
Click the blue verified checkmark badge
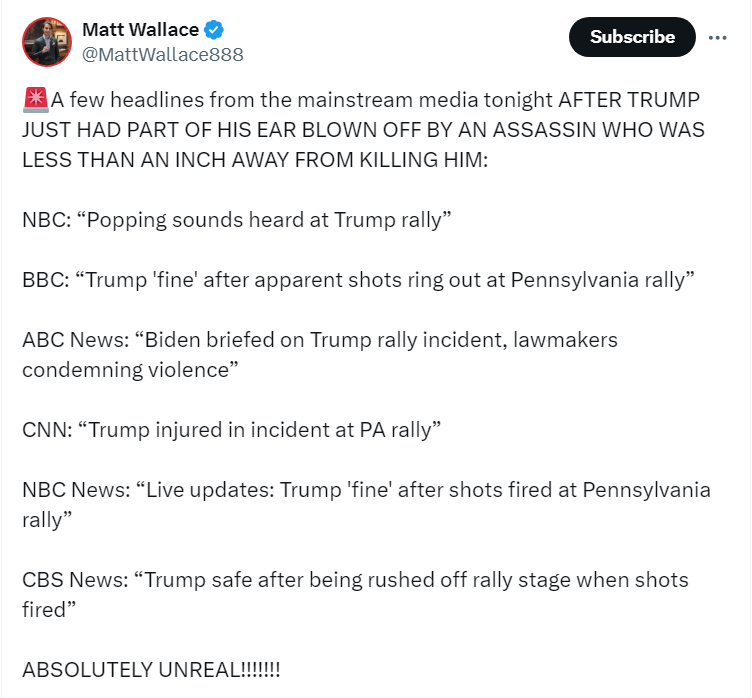[x=214, y=30]
